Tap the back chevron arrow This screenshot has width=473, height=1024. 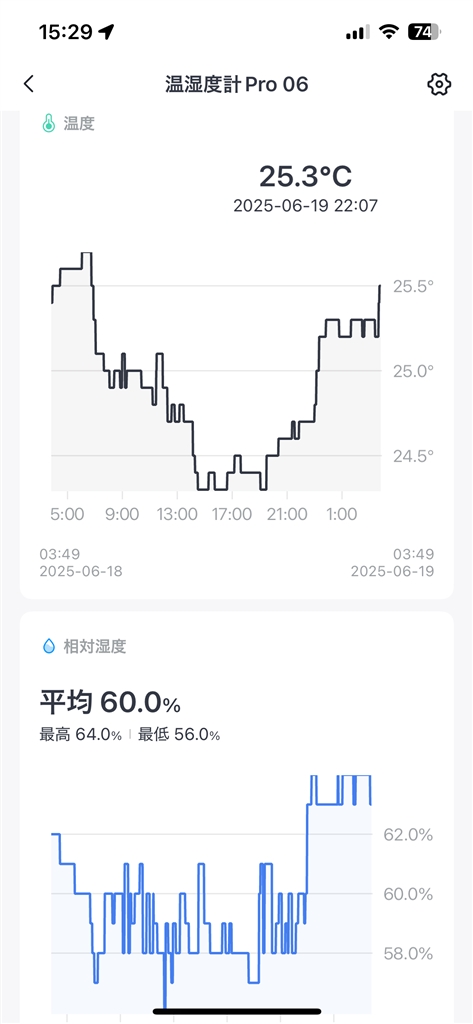(28, 84)
